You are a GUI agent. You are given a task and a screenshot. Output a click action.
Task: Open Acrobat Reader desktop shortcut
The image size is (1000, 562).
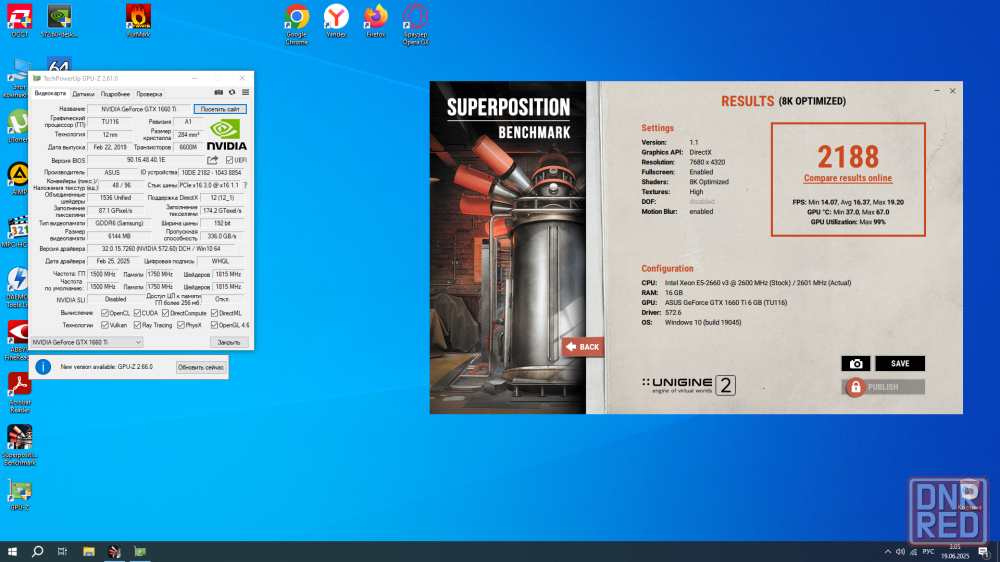tap(19, 393)
